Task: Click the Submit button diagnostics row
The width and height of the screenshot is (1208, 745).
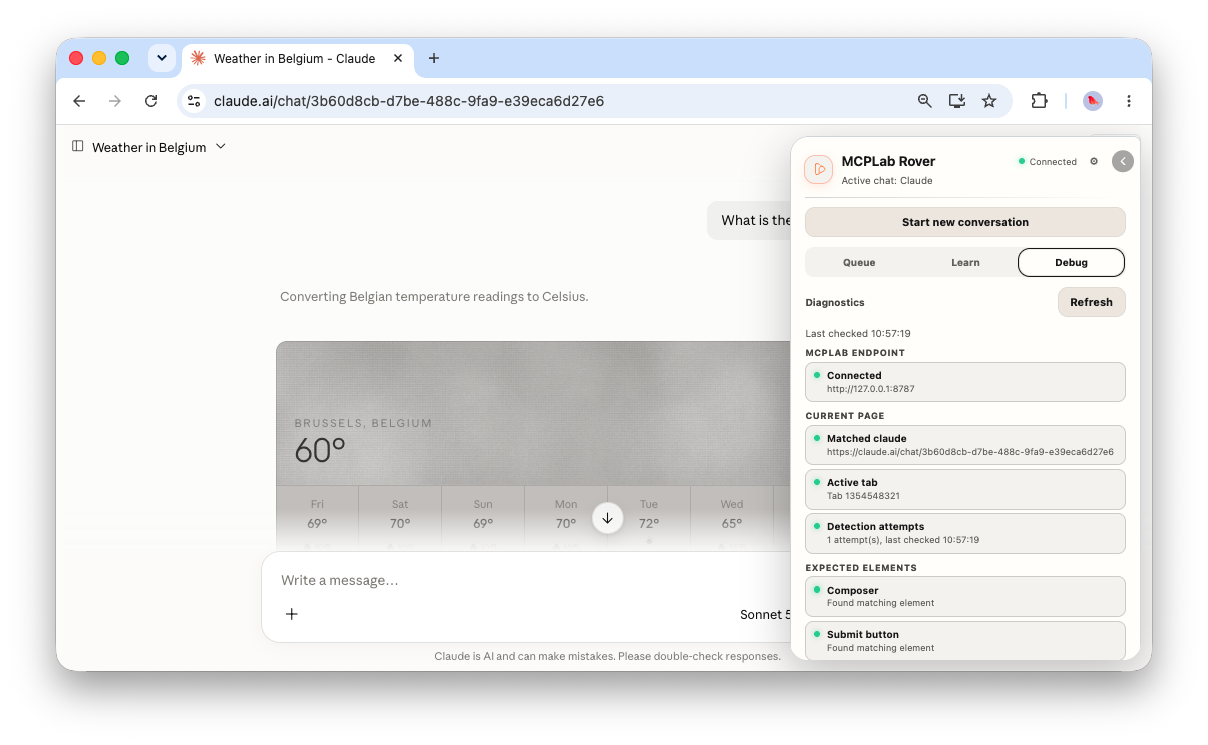Action: pyautogui.click(x=965, y=640)
